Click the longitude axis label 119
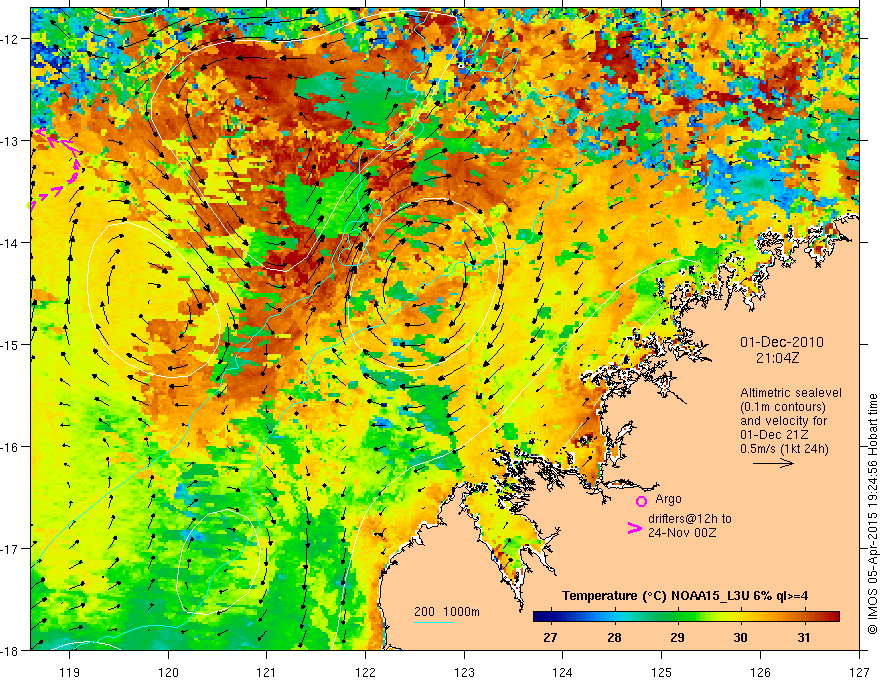 point(70,672)
